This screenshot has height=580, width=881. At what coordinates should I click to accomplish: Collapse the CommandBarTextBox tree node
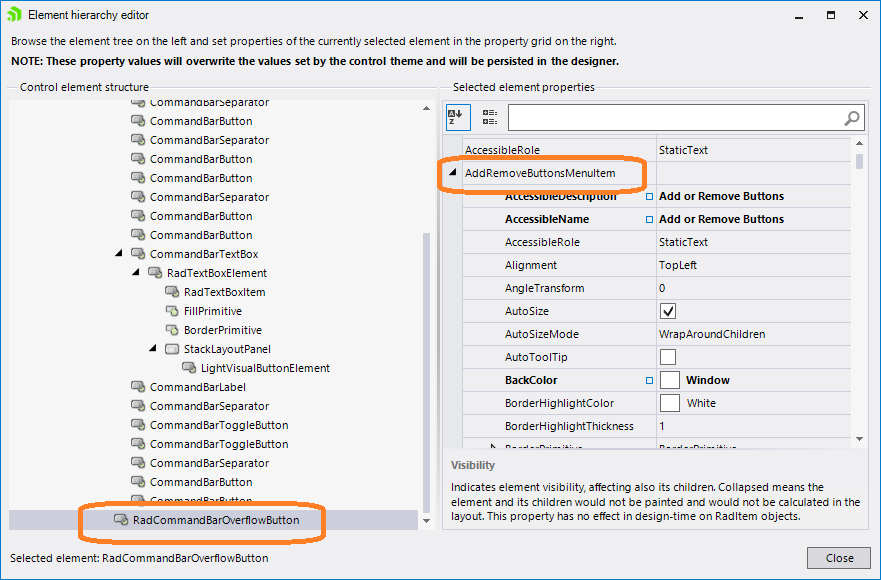click(120, 254)
